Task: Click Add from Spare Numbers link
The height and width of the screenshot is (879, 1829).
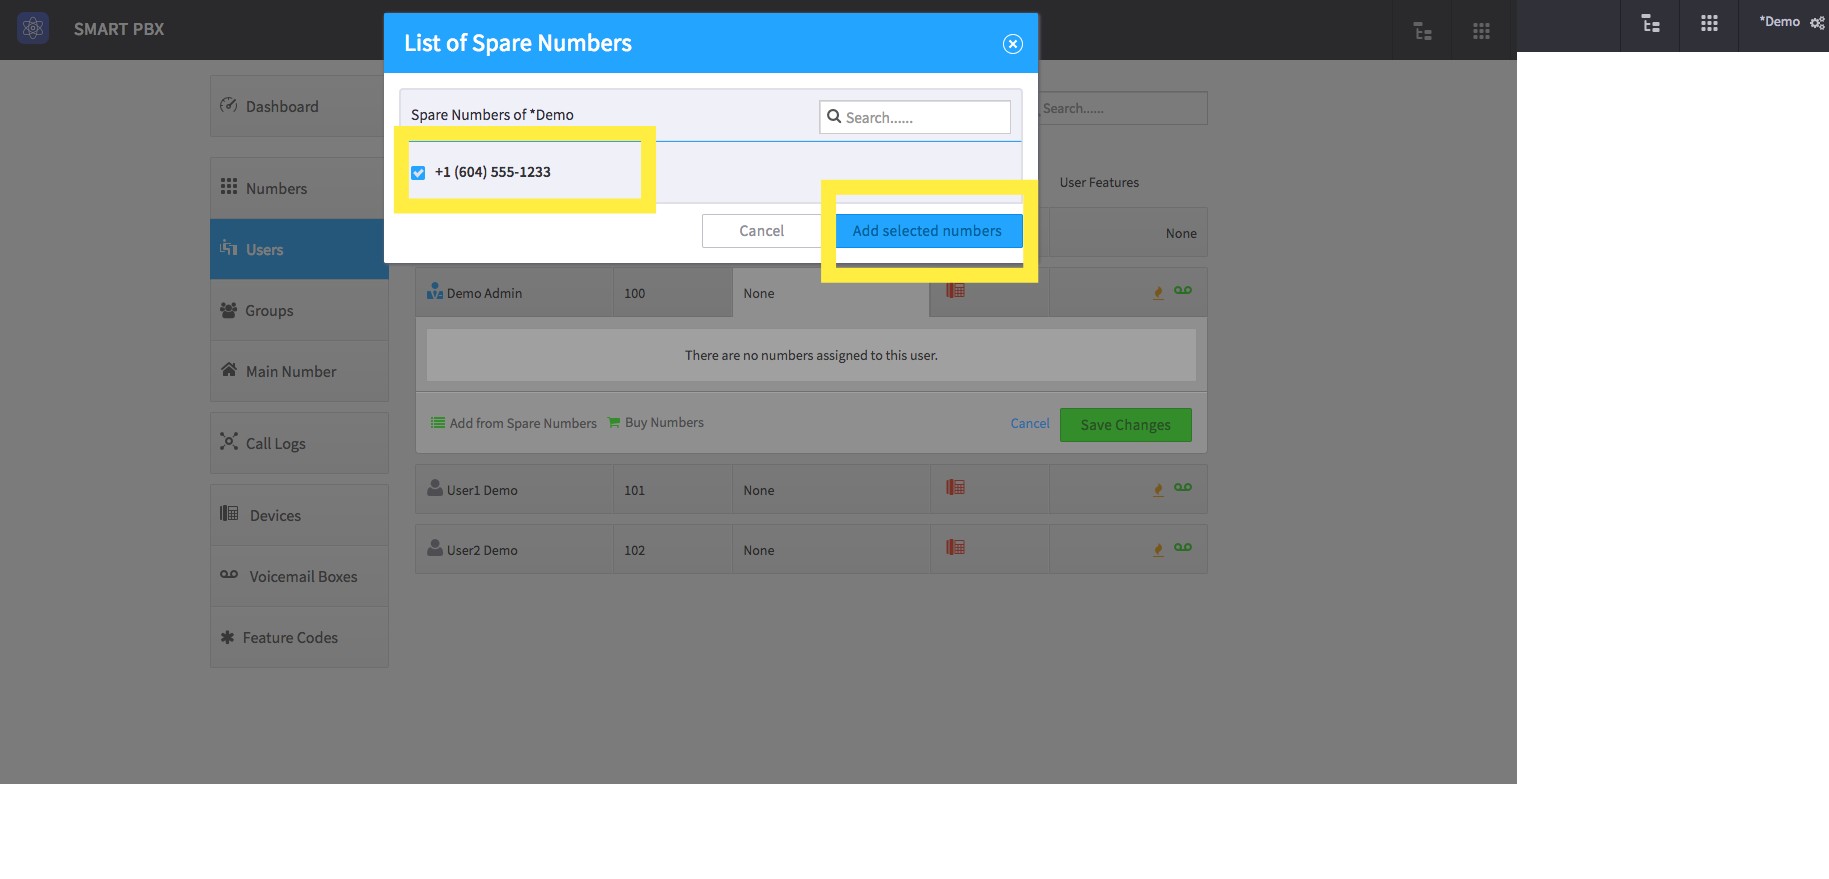Action: (x=514, y=423)
